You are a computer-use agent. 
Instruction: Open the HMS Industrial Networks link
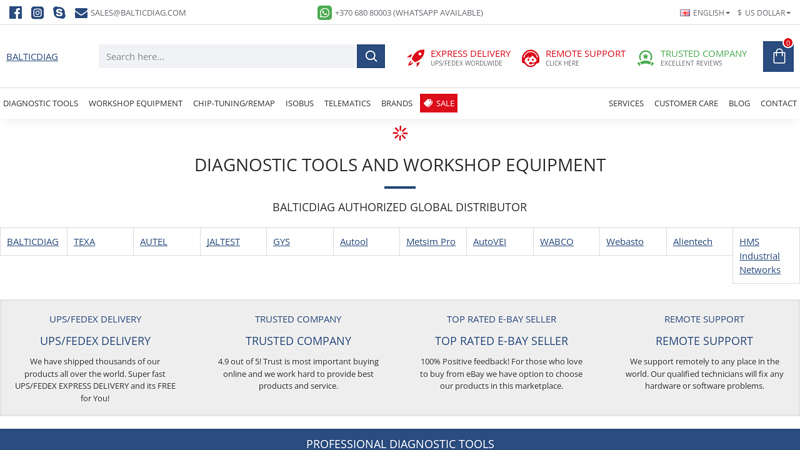pos(759,256)
